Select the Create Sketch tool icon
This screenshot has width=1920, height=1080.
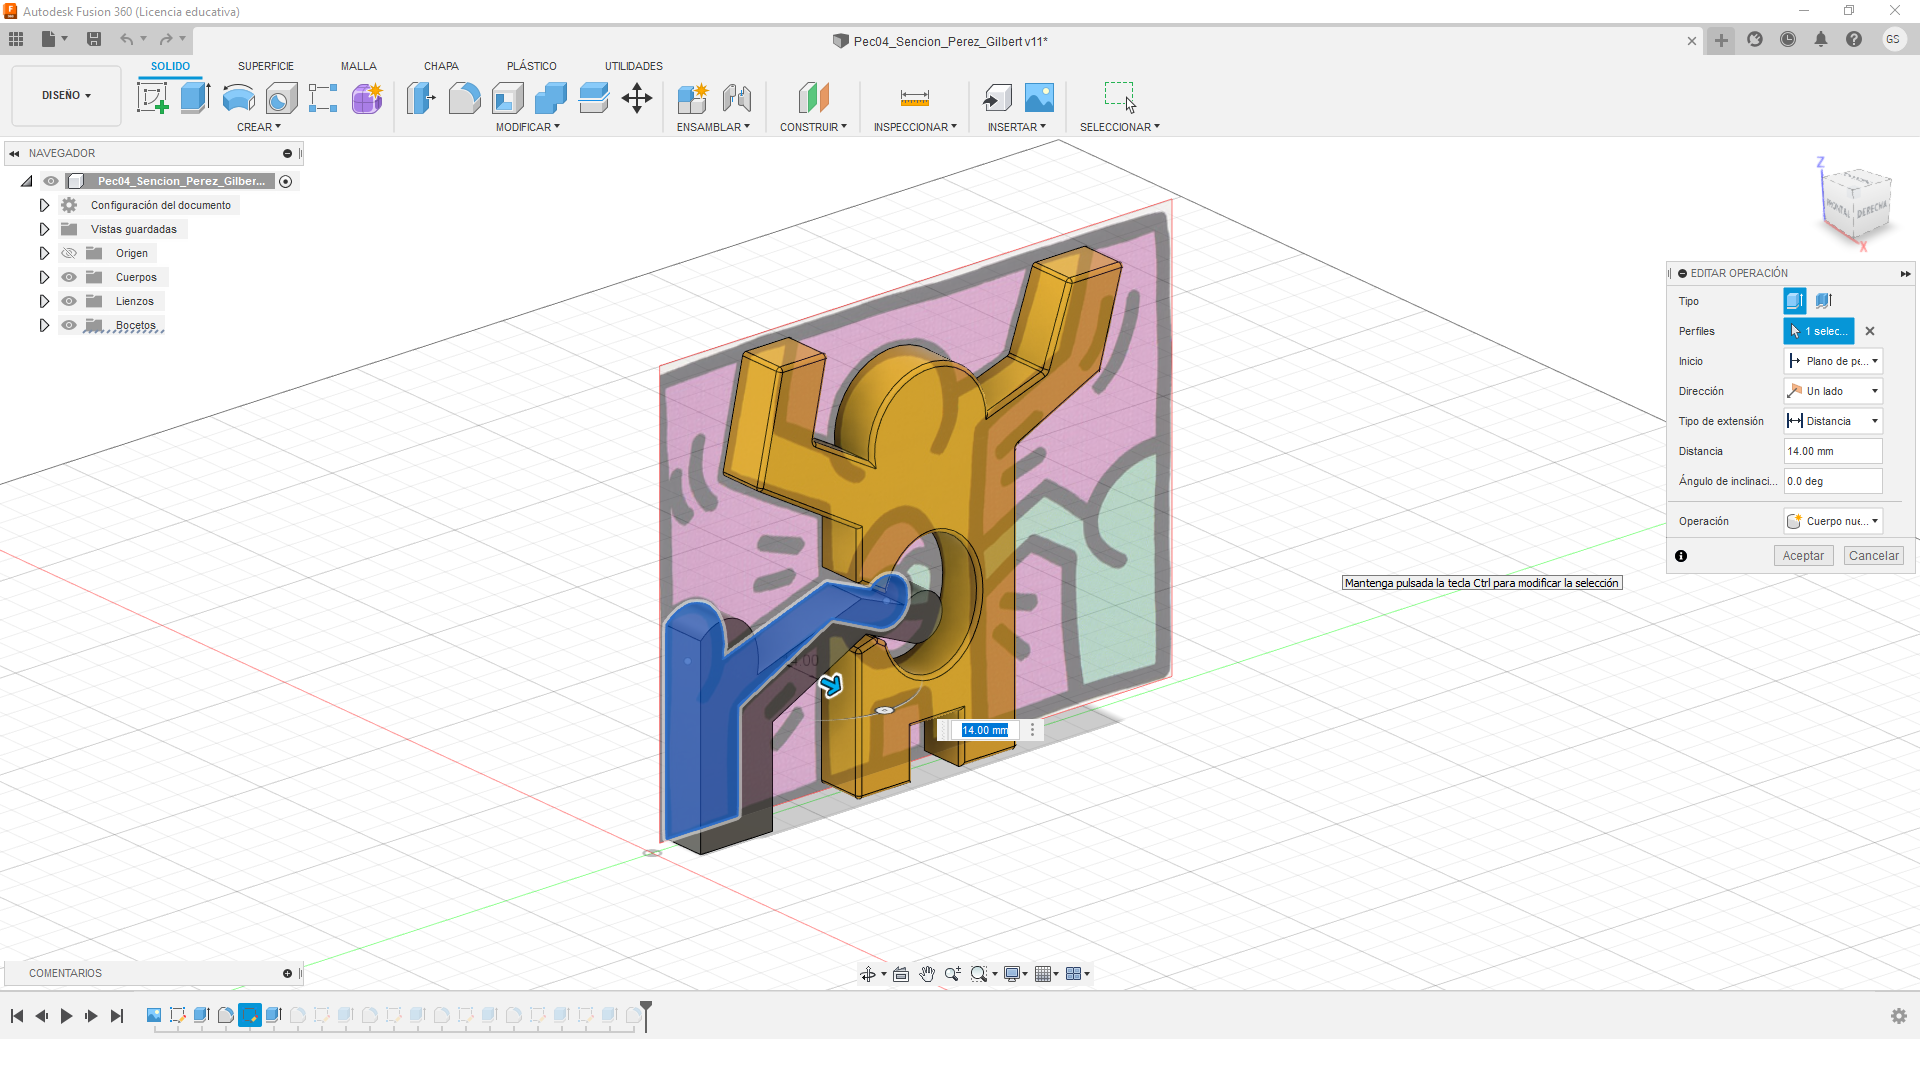152,98
